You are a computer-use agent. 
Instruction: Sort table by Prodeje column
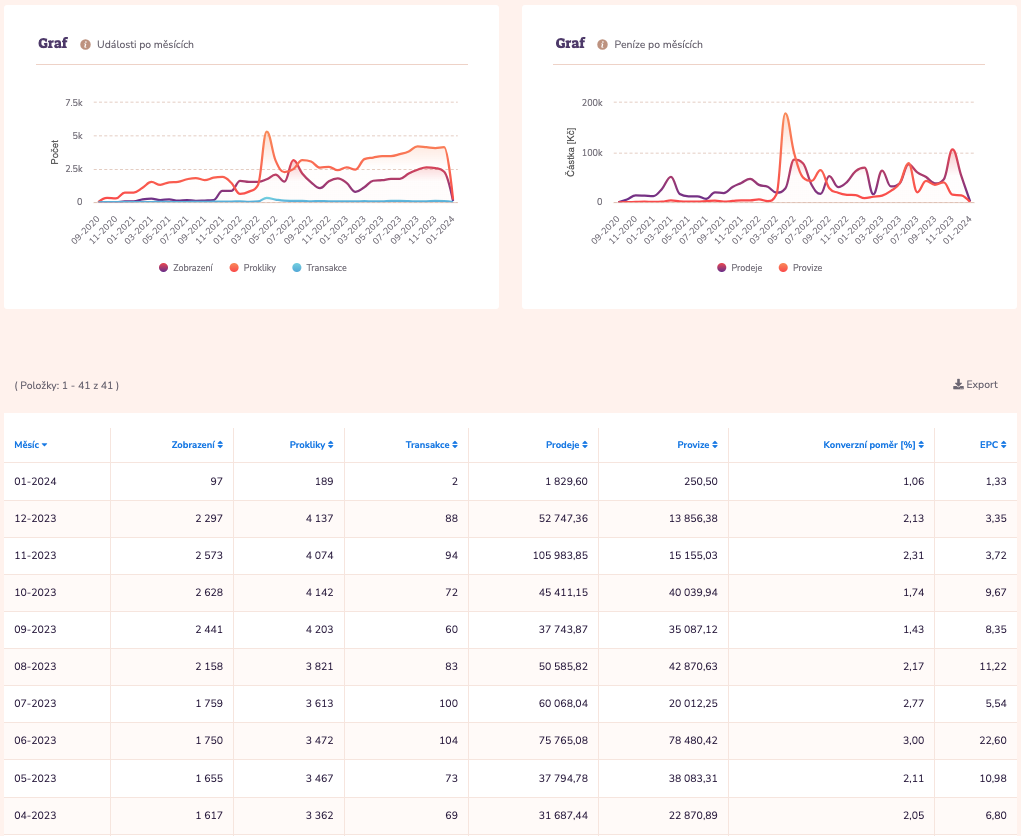tap(566, 444)
